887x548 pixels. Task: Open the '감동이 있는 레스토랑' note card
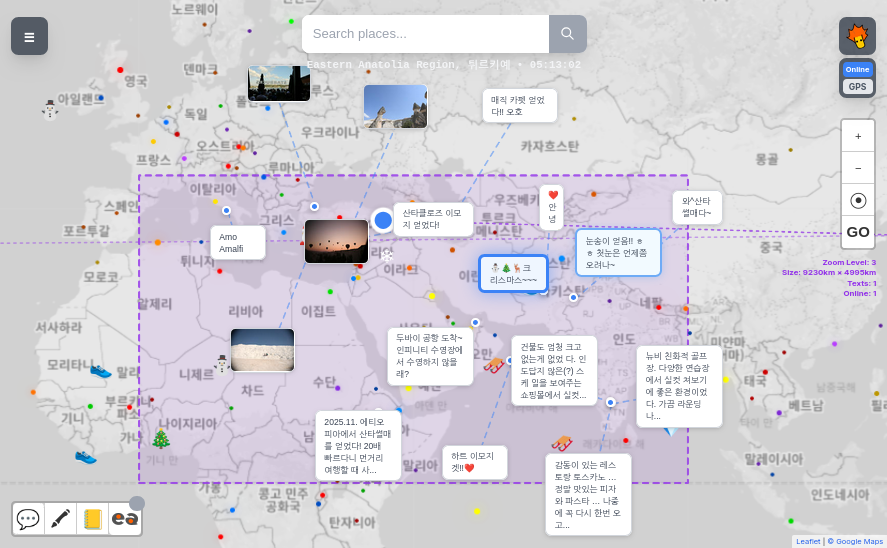(588, 494)
